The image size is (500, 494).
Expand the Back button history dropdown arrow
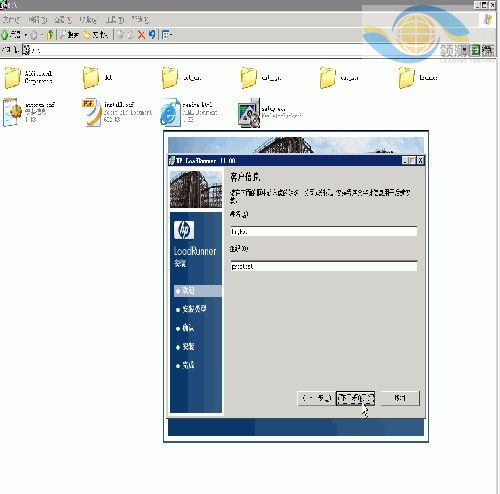point(25,35)
